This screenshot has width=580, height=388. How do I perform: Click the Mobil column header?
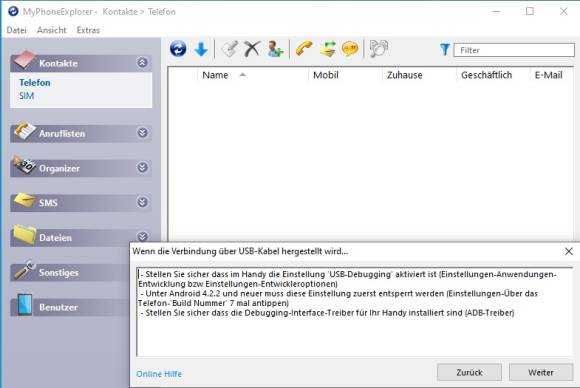(345, 75)
